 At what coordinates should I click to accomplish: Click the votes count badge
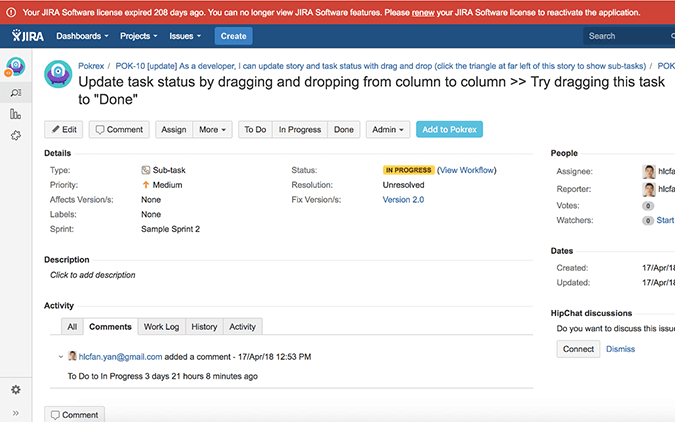[x=648, y=206]
